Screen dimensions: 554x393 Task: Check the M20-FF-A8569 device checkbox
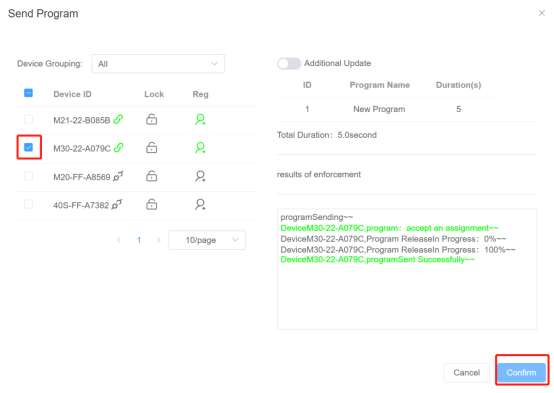29,176
